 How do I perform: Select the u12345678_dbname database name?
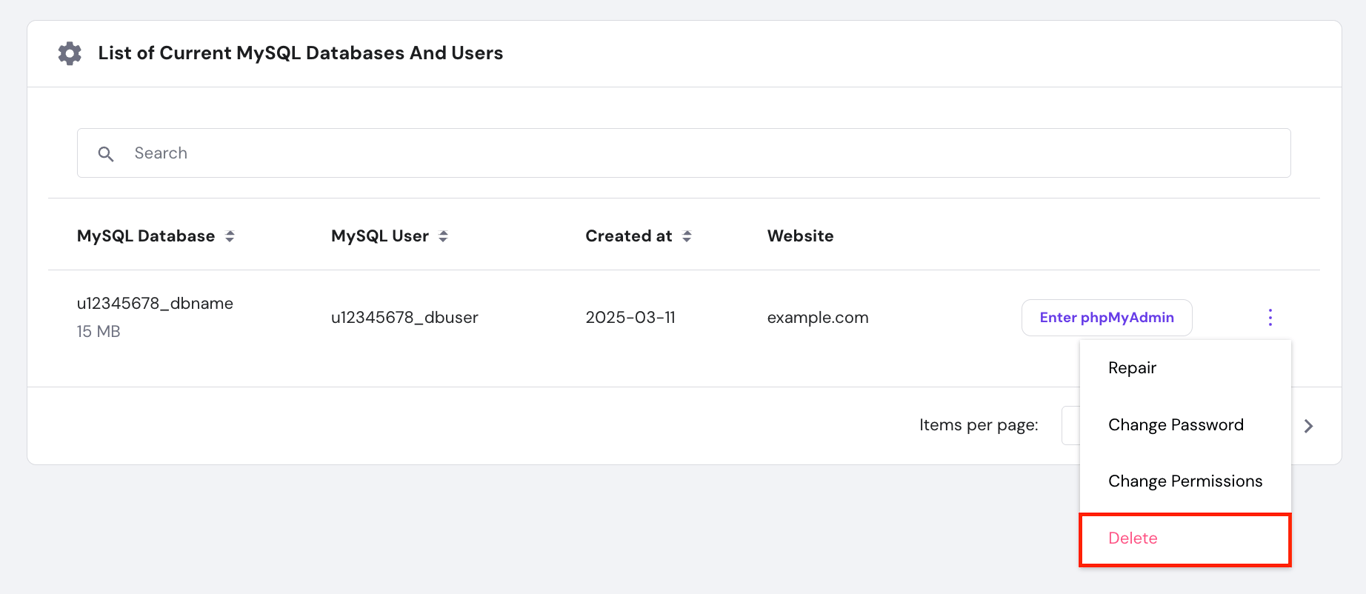click(x=155, y=303)
